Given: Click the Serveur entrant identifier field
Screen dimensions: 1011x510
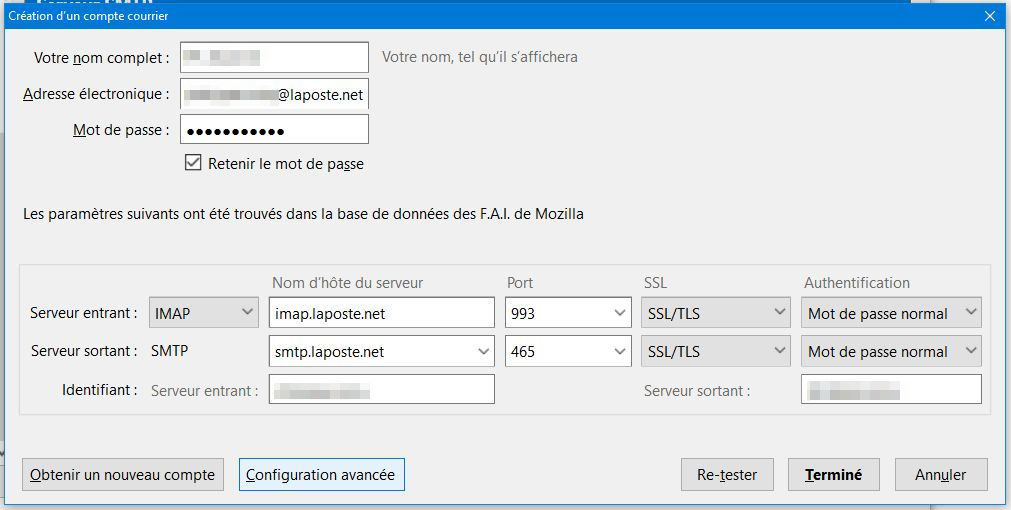Looking at the screenshot, I should (382, 389).
